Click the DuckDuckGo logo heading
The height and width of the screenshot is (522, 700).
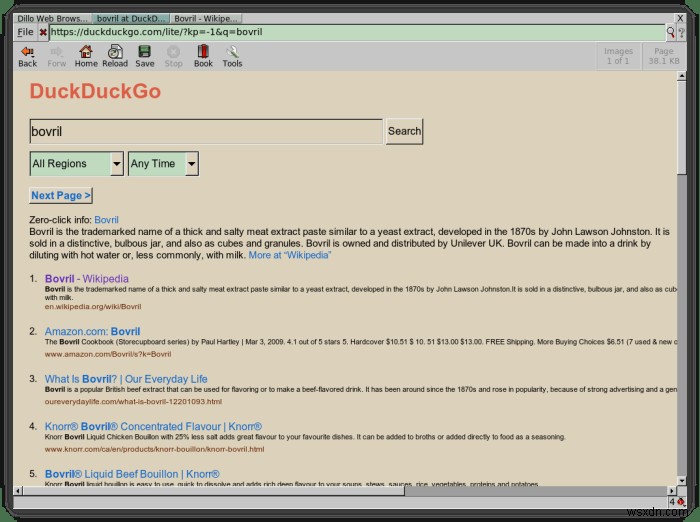tap(95, 92)
